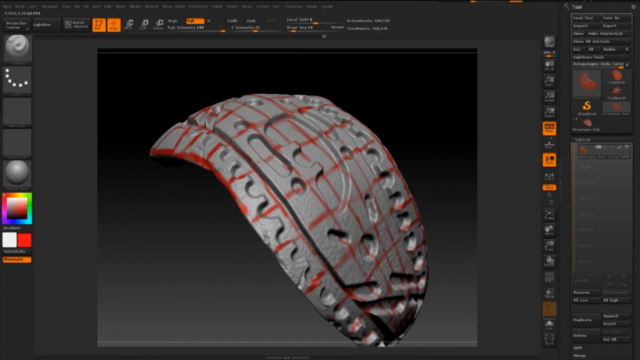This screenshot has height=360, width=640.
Task: Pick a color in the color picker
Action: coord(17,208)
